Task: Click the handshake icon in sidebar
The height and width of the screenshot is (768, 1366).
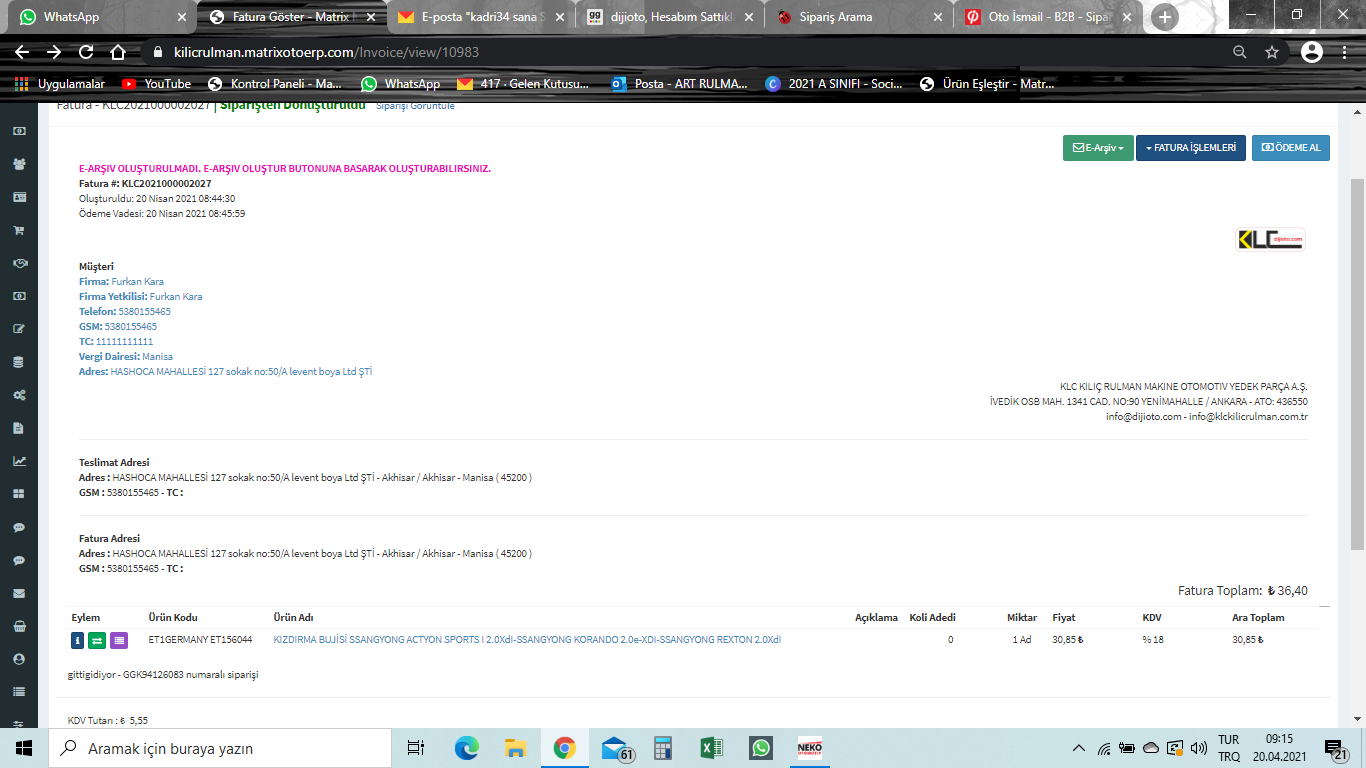Action: click(18, 263)
